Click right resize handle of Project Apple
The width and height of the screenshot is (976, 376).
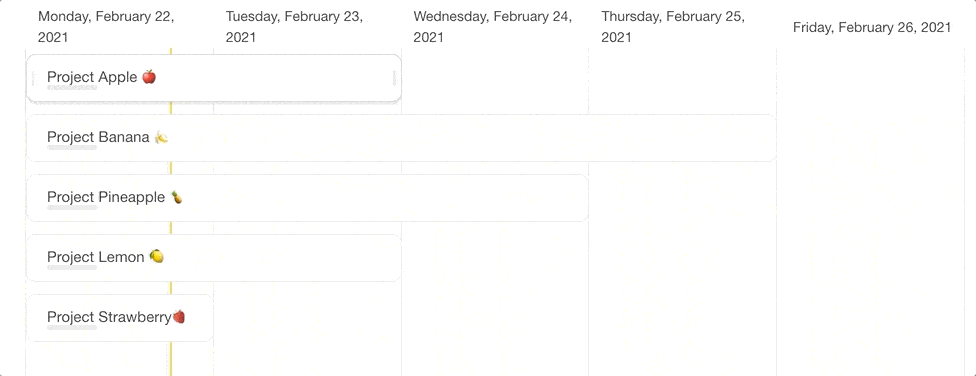tap(395, 78)
